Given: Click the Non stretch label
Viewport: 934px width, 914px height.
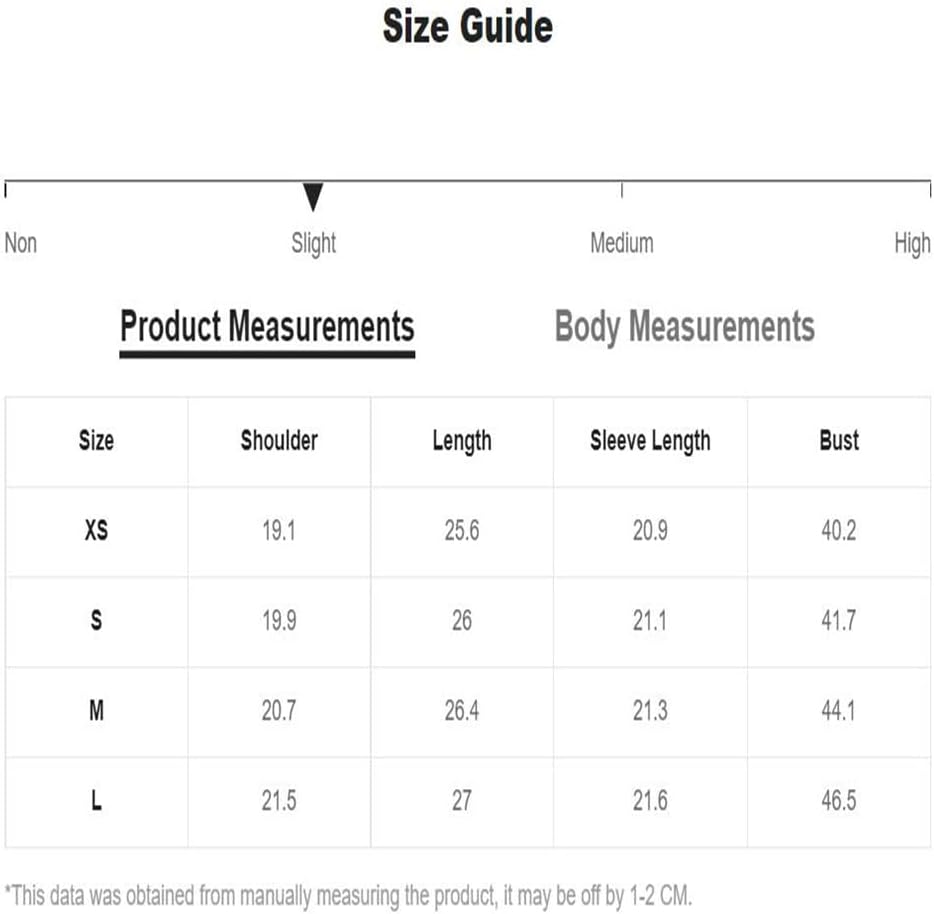Looking at the screenshot, I should pyautogui.click(x=21, y=243).
